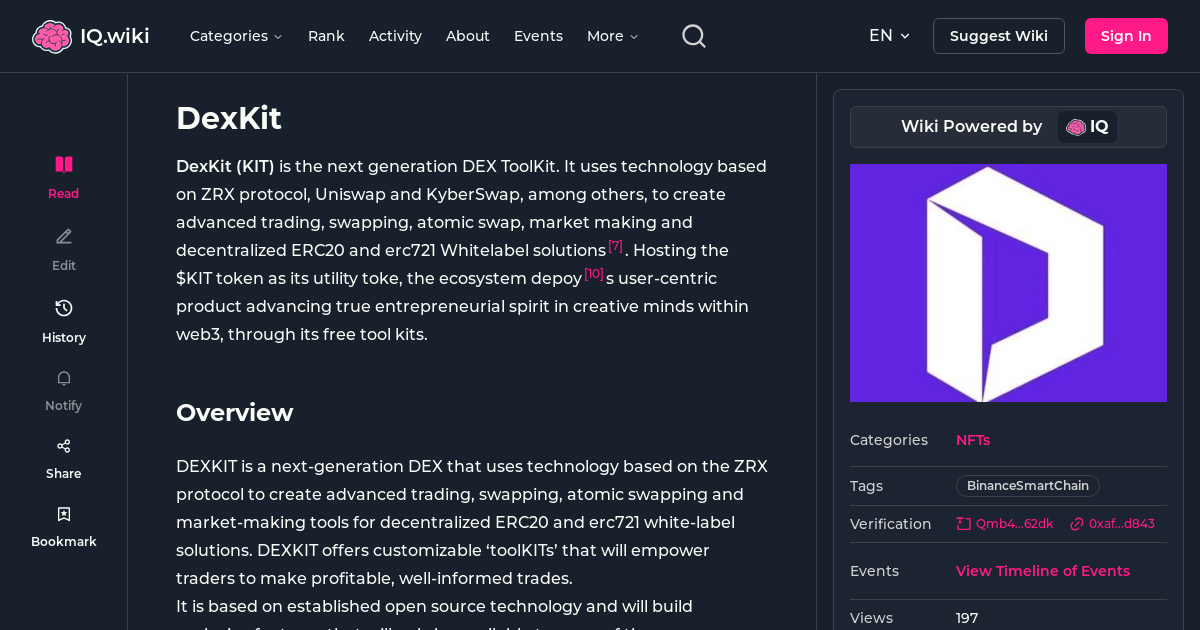Open the Events navigation item
1200x630 pixels.
pos(538,36)
